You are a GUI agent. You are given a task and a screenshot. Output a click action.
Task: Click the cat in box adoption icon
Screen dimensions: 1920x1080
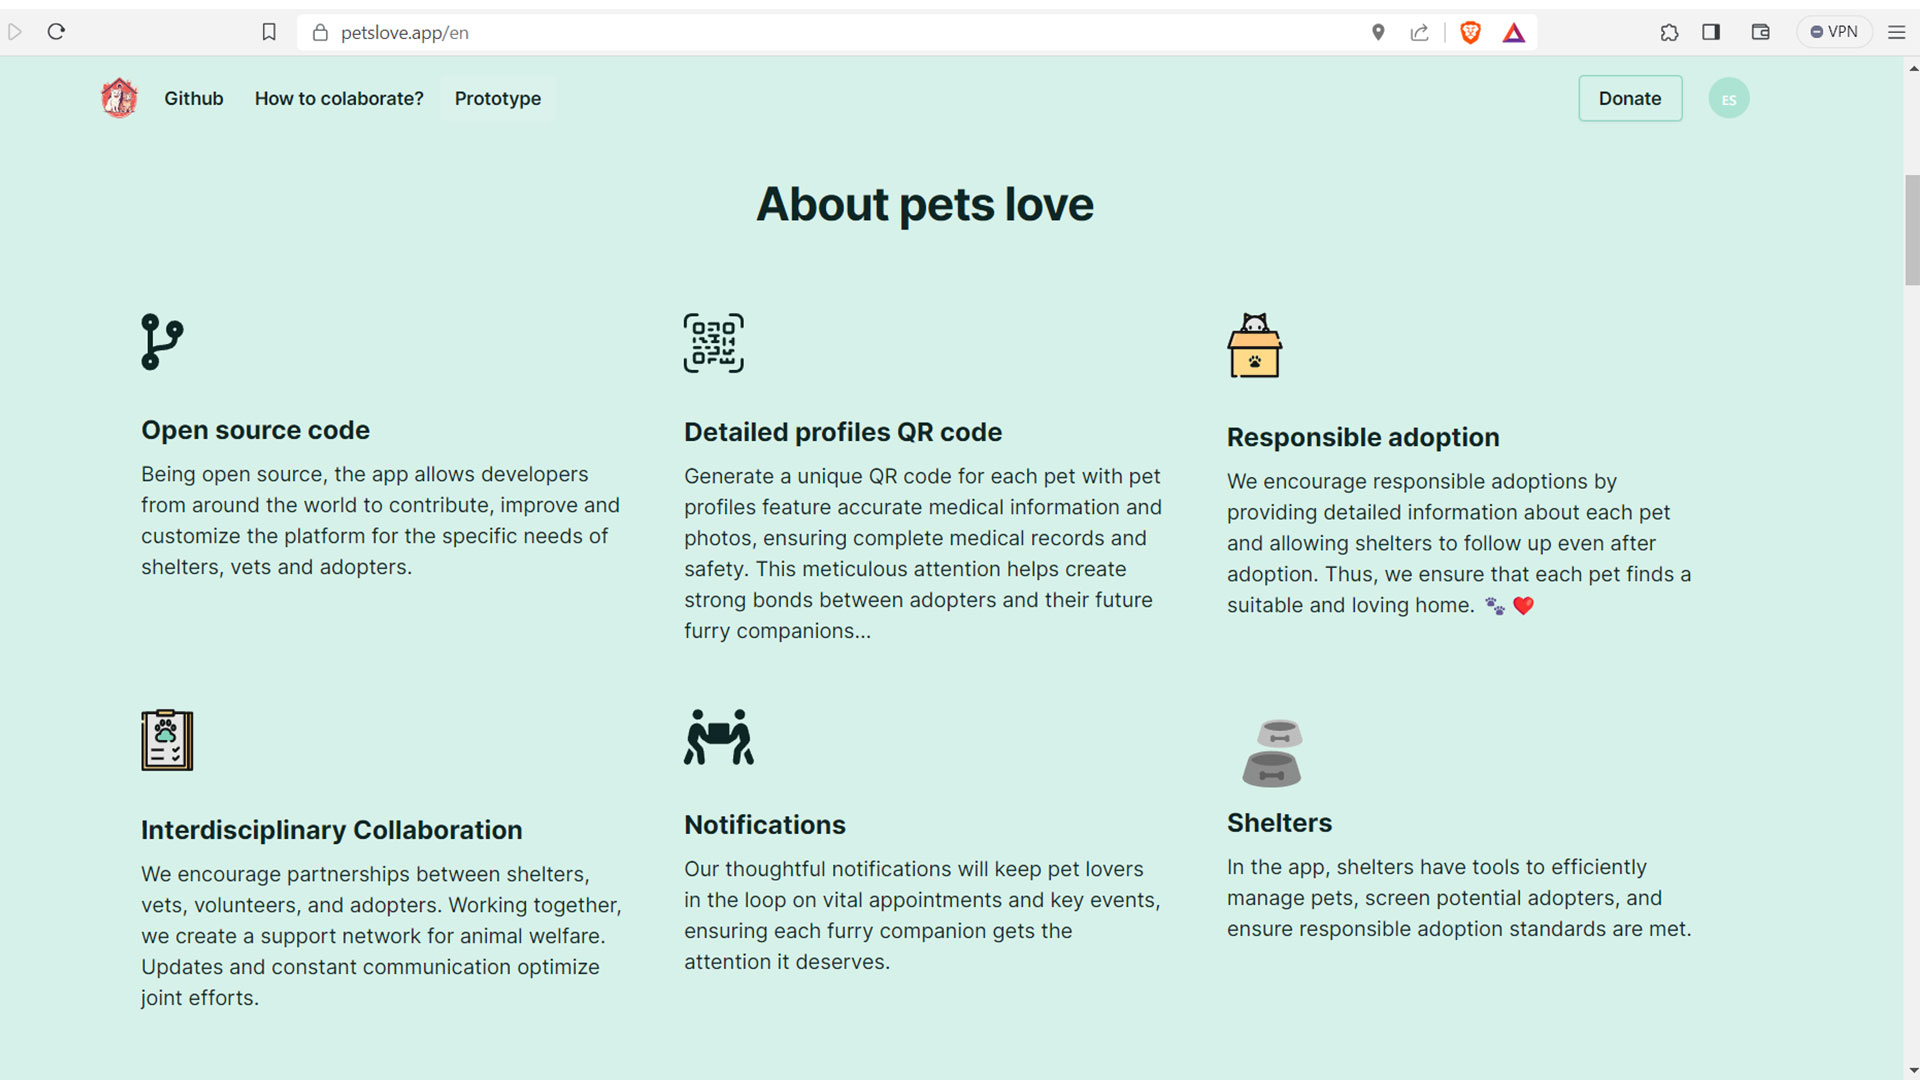coord(1254,346)
